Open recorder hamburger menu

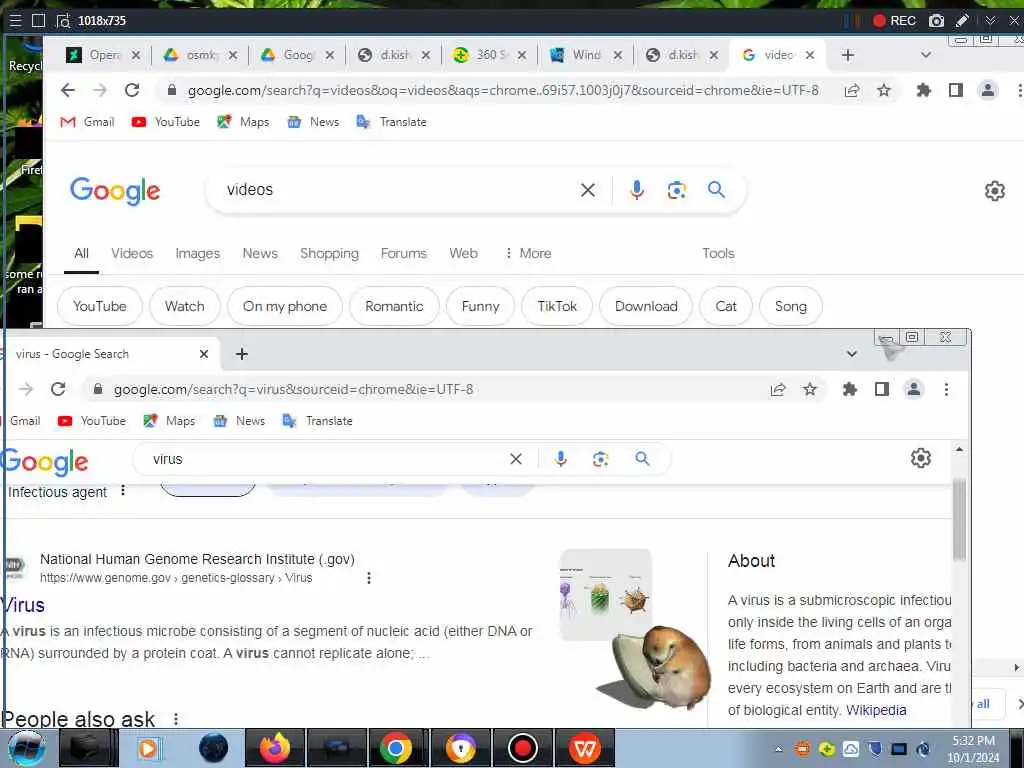tap(16, 21)
